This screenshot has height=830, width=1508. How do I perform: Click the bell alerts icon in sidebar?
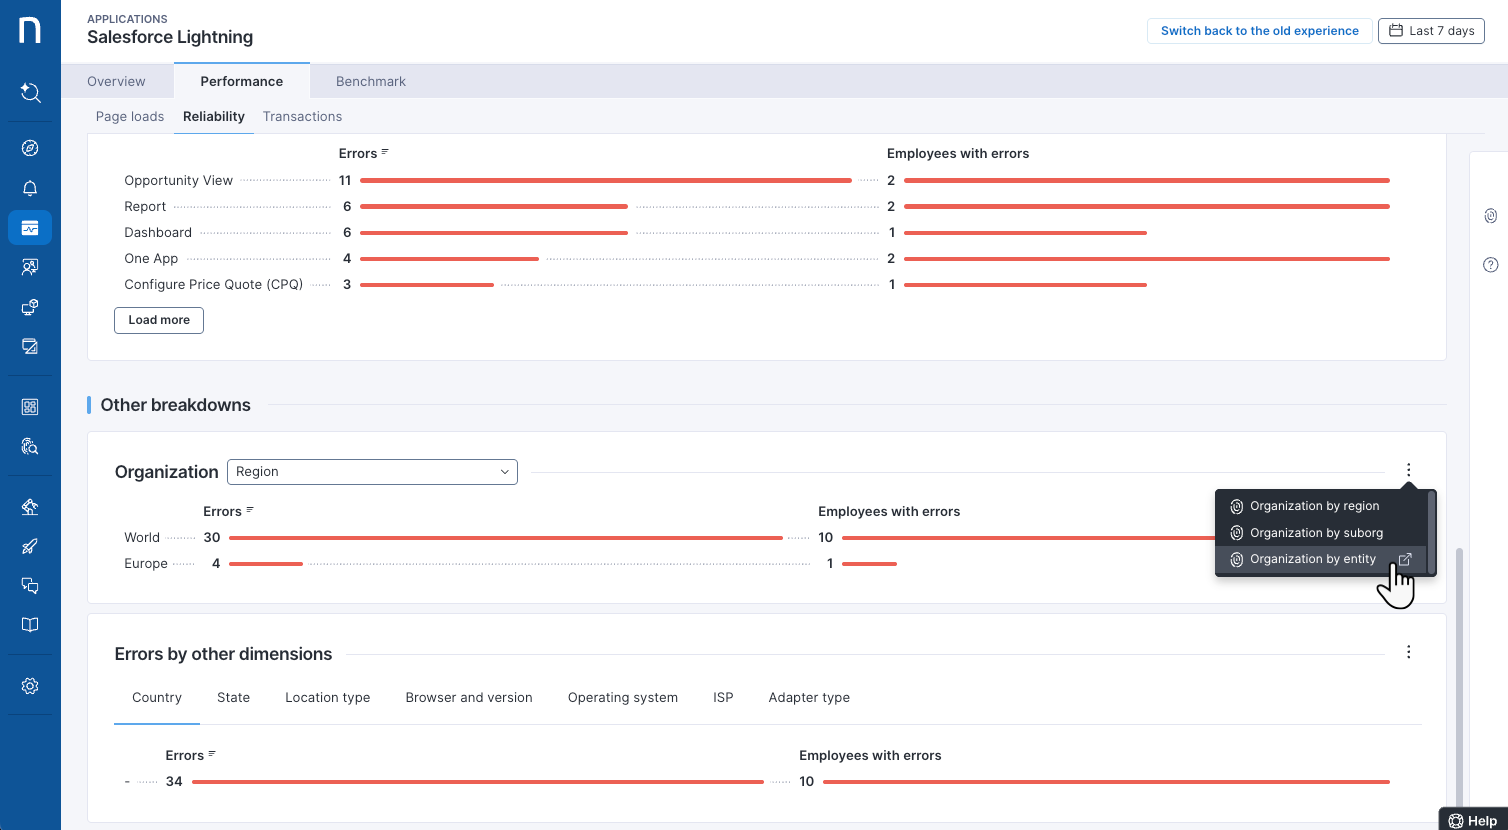pyautogui.click(x=30, y=189)
